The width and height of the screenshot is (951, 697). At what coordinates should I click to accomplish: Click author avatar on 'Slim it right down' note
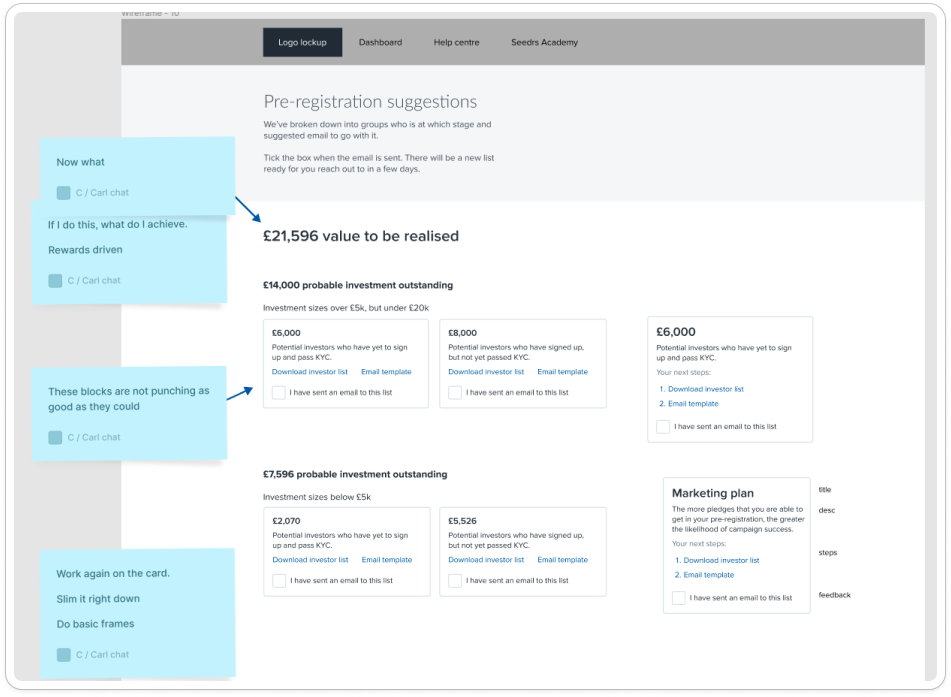(64, 655)
